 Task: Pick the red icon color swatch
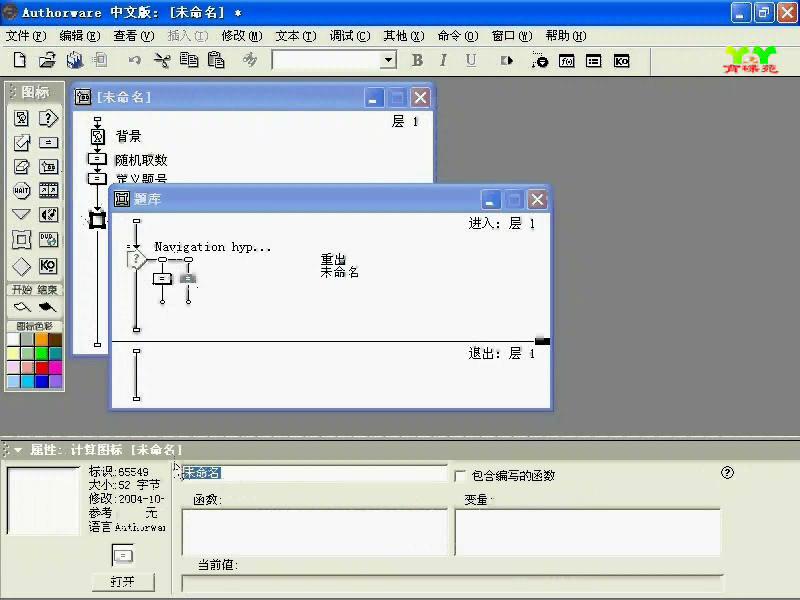42,367
